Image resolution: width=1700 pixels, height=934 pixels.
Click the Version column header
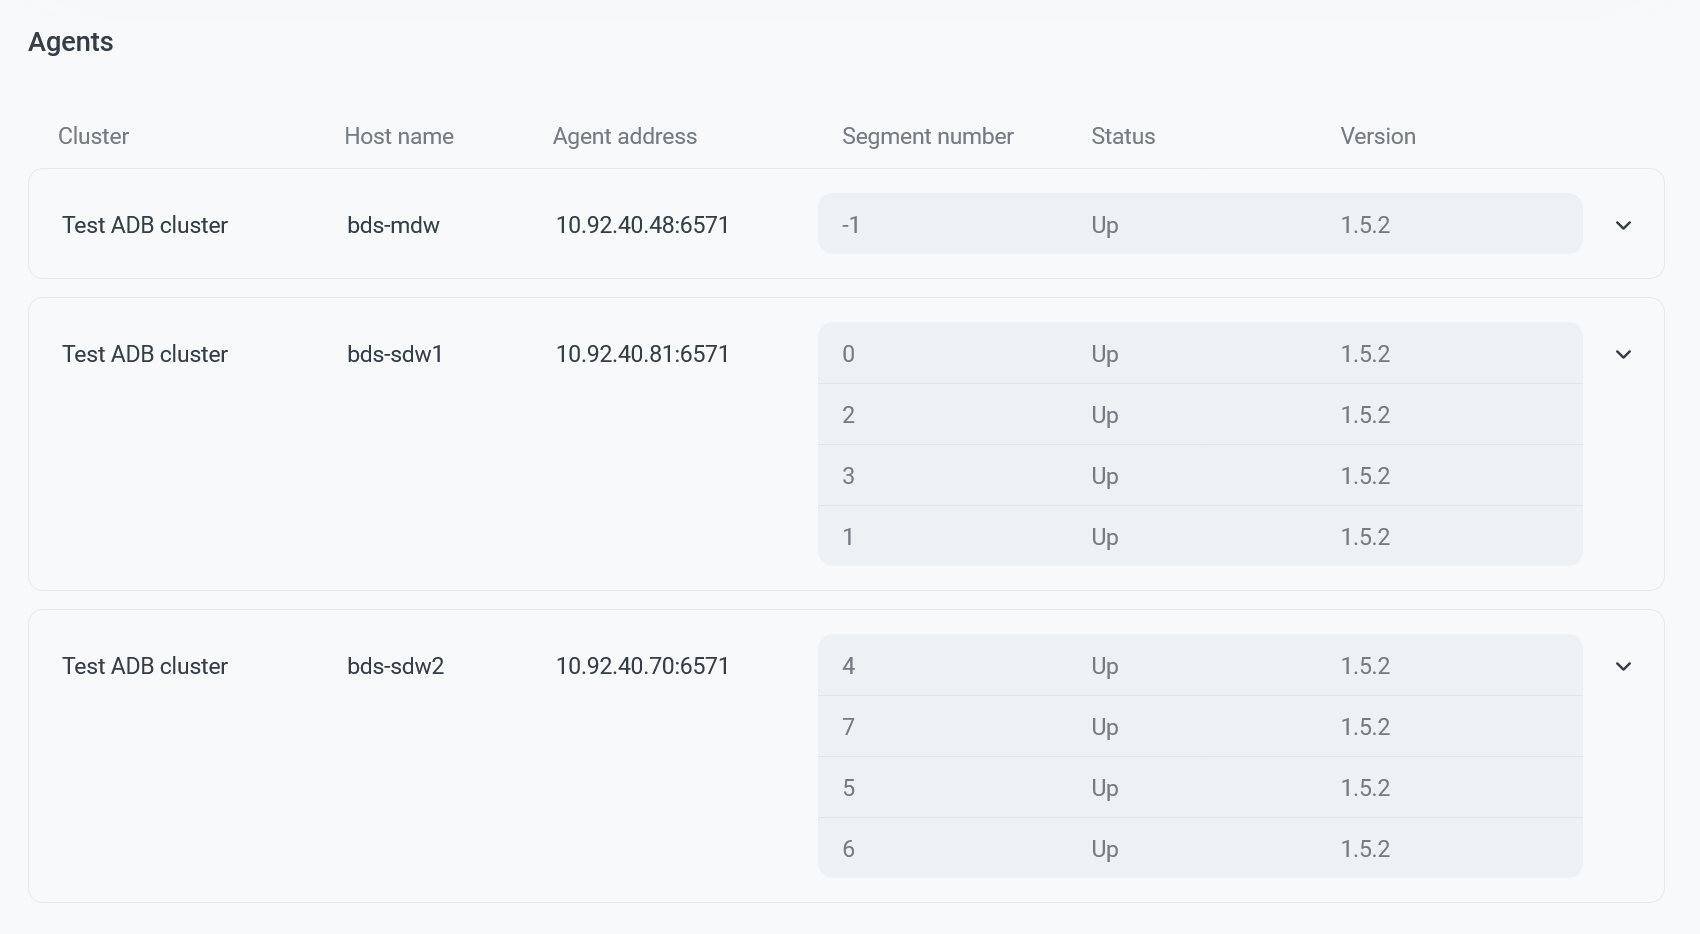pos(1377,136)
